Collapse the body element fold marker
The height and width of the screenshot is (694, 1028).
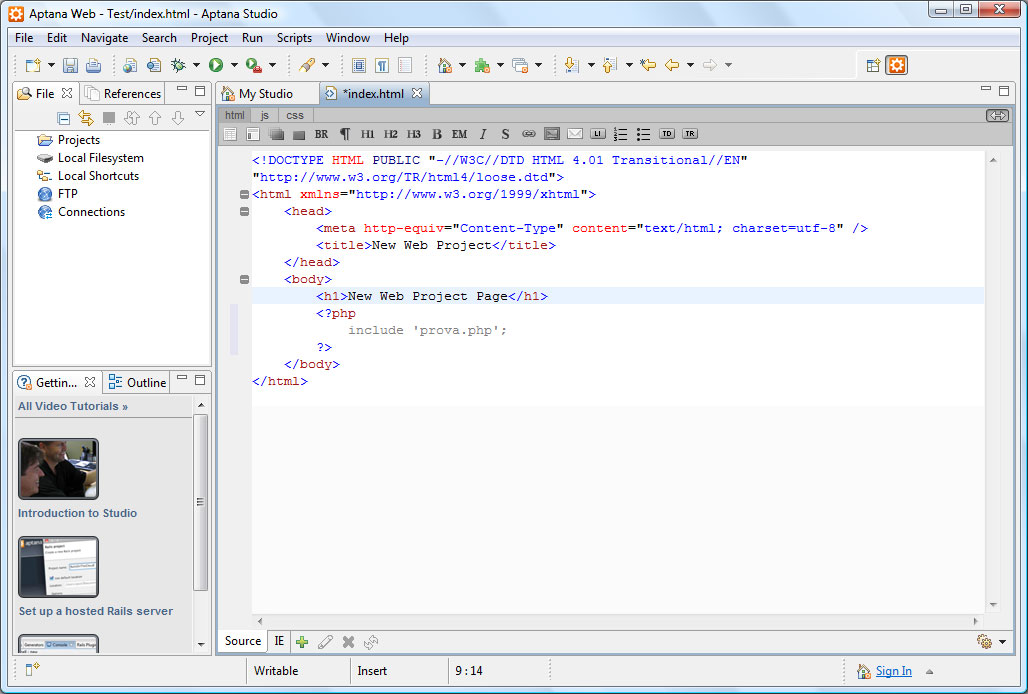click(x=245, y=280)
